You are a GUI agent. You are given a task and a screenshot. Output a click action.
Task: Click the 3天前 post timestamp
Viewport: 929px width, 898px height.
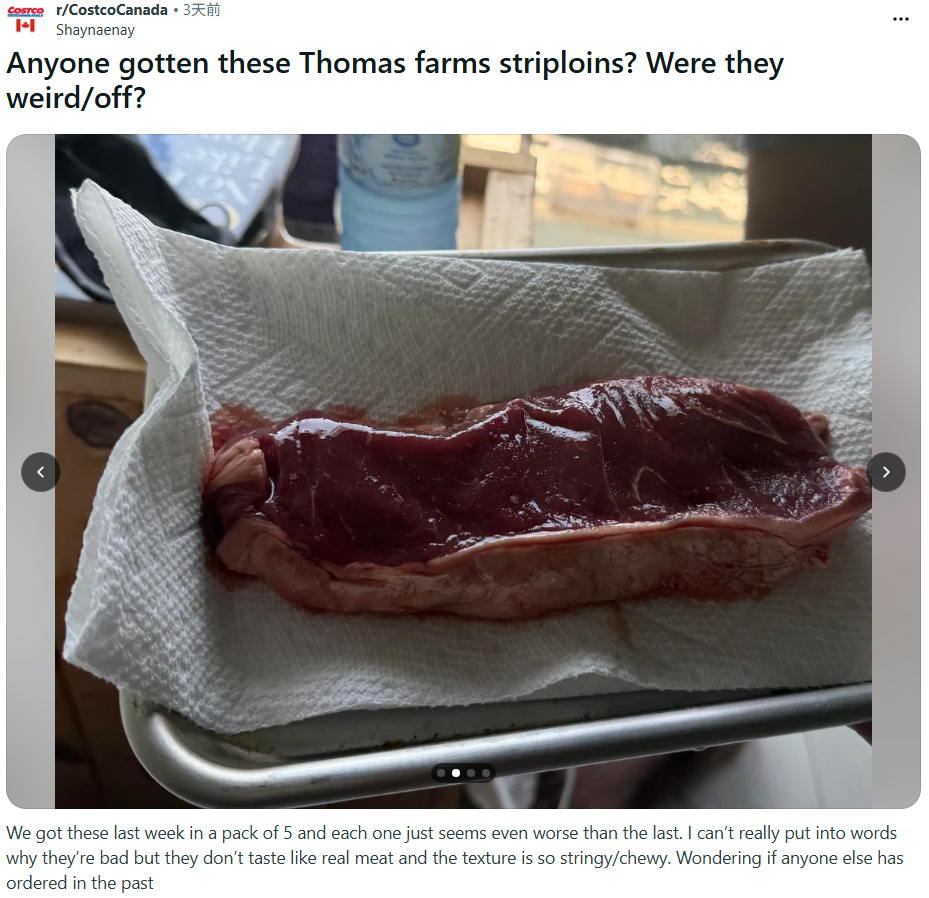point(201,10)
